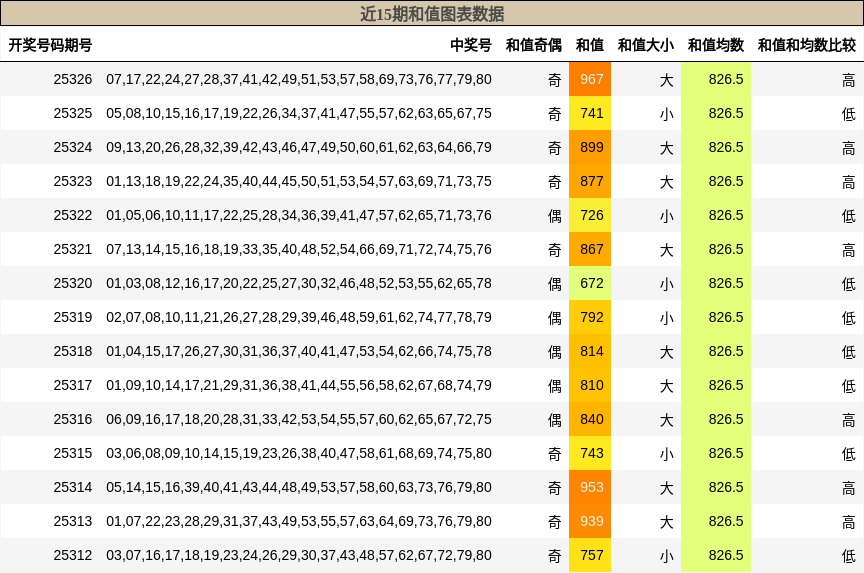Click the 和值和均数比较 column header
864x573 pixels.
click(807, 45)
